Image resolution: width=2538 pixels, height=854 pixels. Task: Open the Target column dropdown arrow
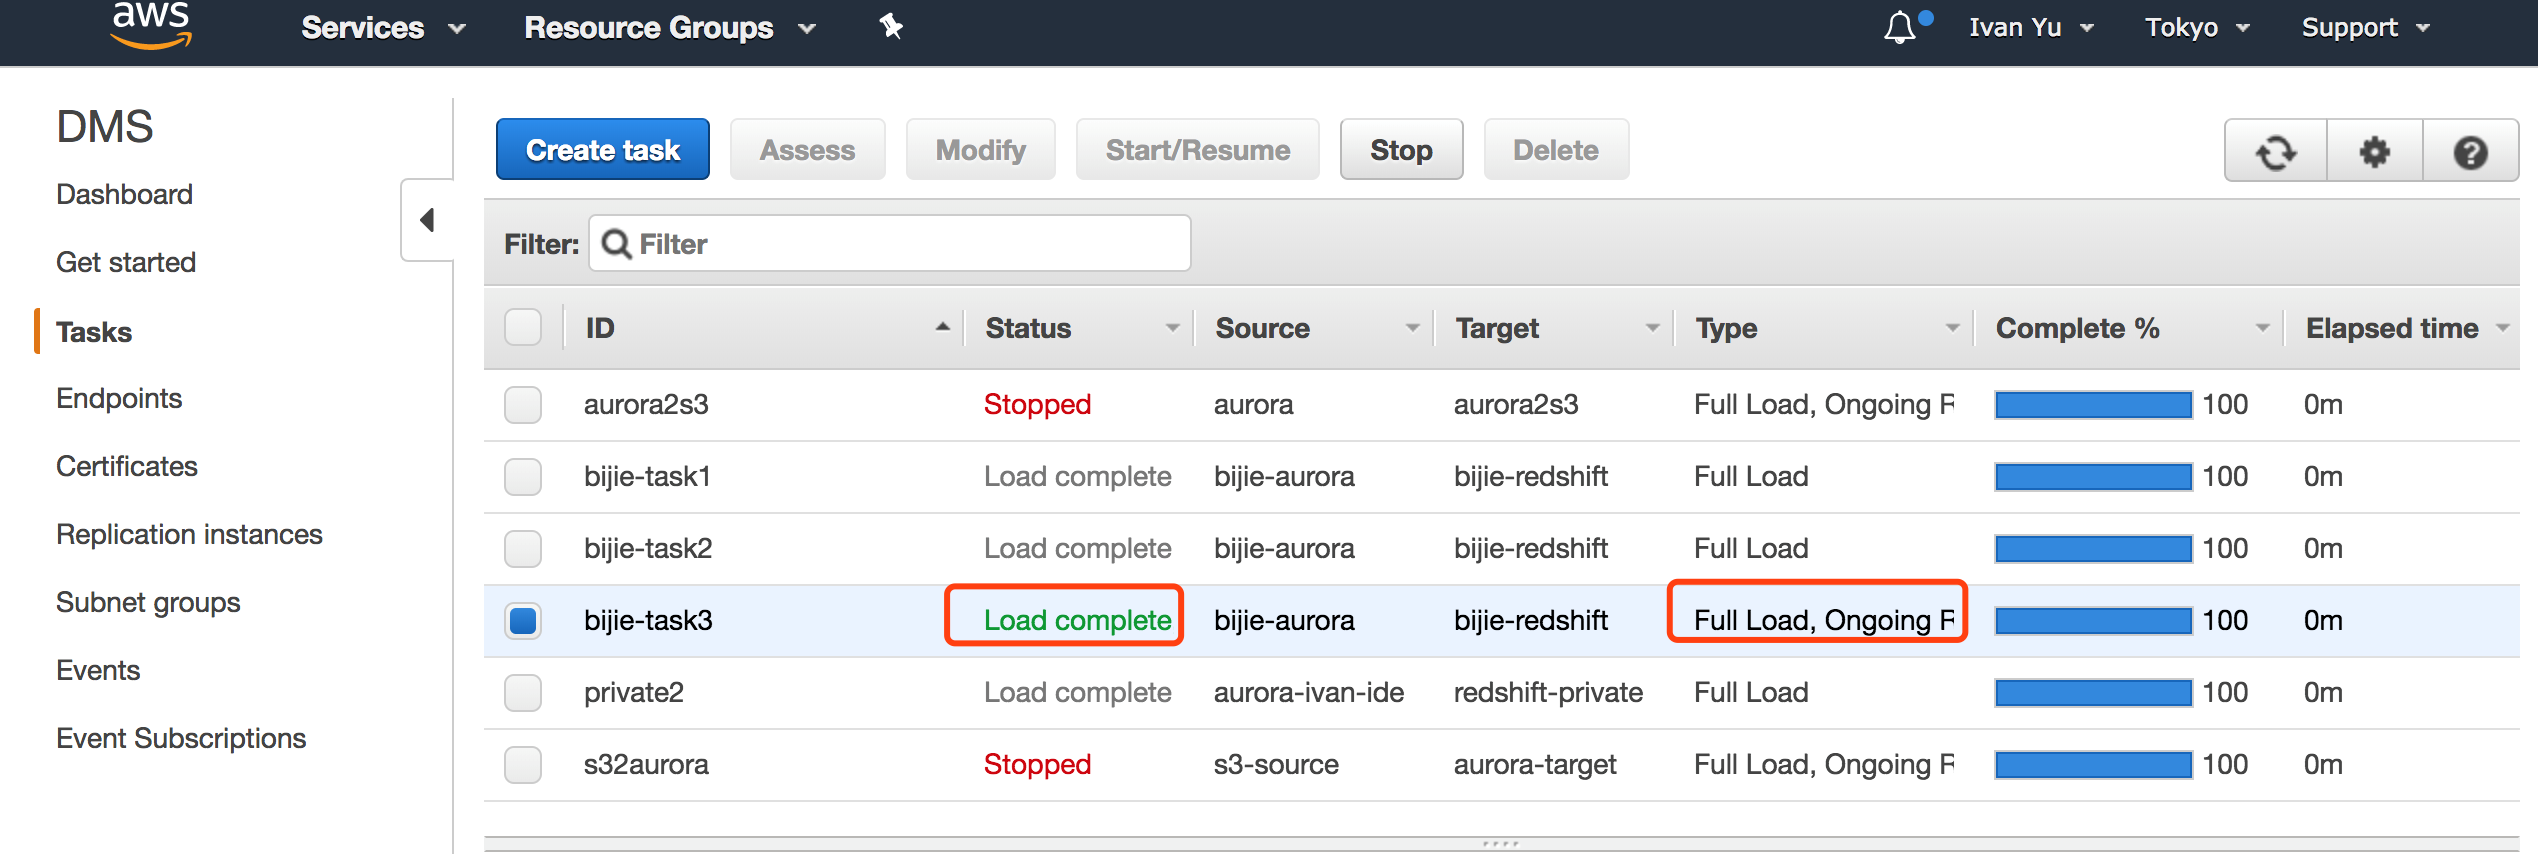[1652, 328]
